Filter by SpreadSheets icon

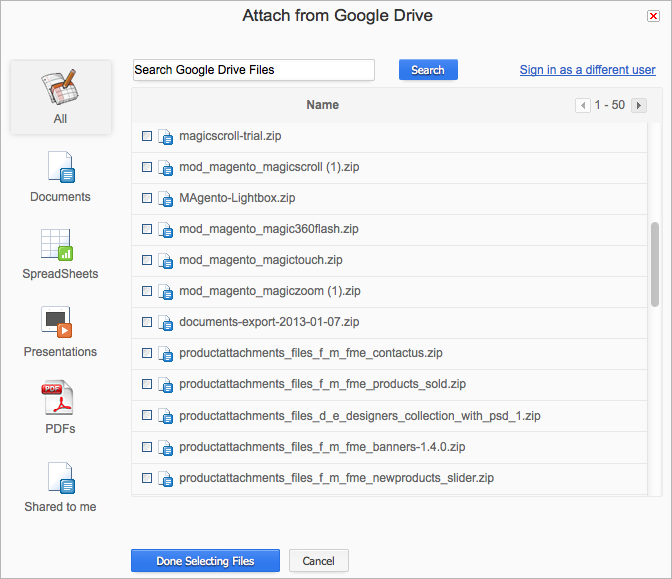(57, 245)
